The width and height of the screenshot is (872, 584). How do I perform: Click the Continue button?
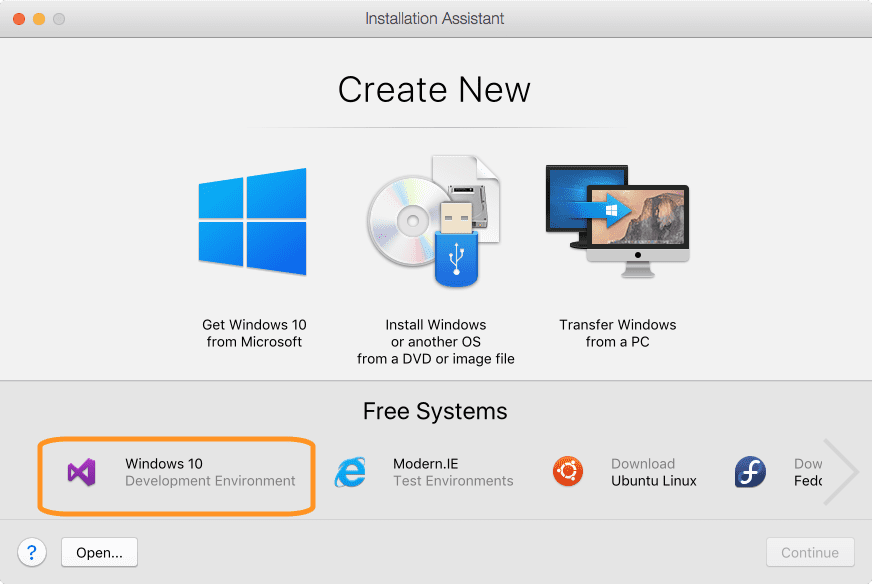point(810,552)
